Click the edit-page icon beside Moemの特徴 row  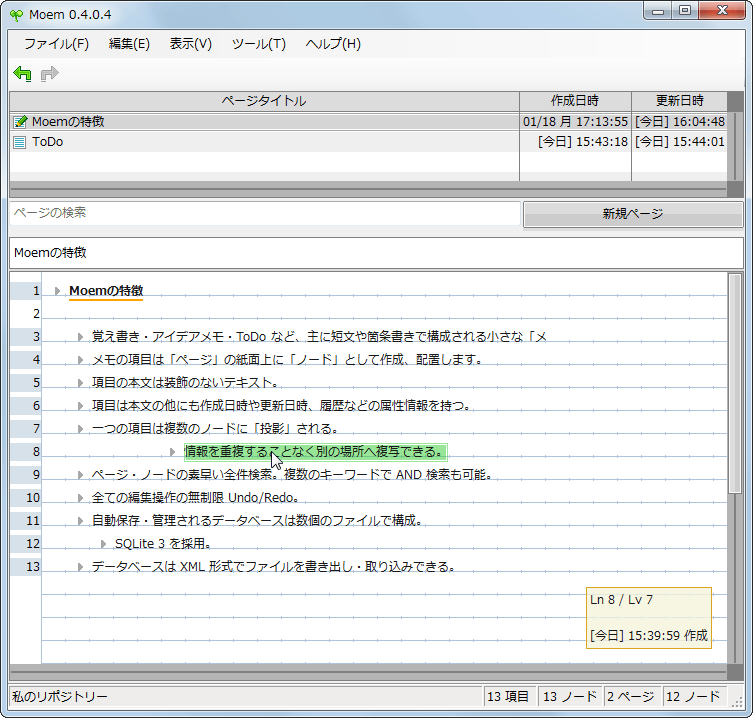coord(20,122)
